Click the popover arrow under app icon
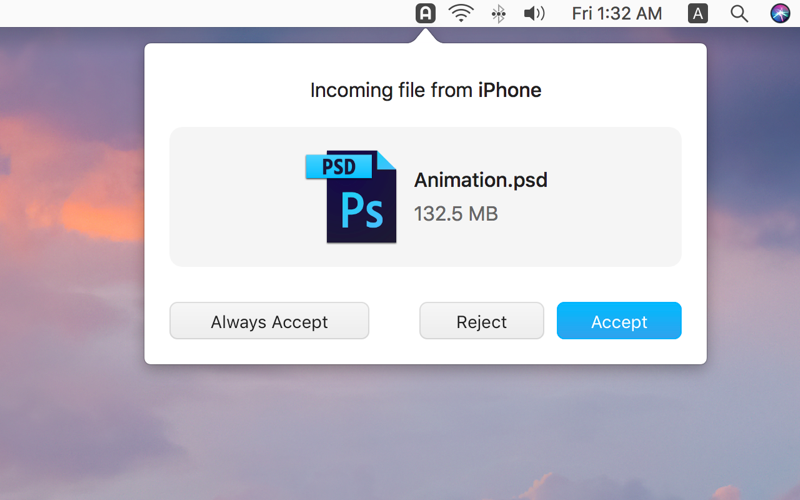This screenshot has width=800, height=500. click(x=425, y=36)
